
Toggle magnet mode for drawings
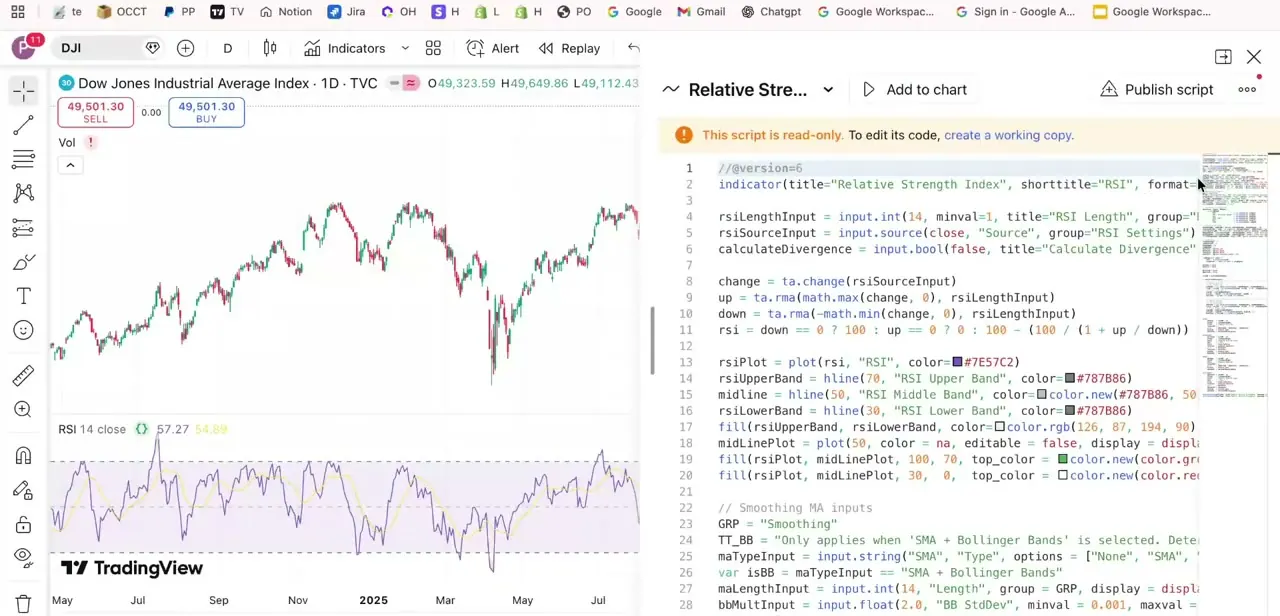click(24, 455)
